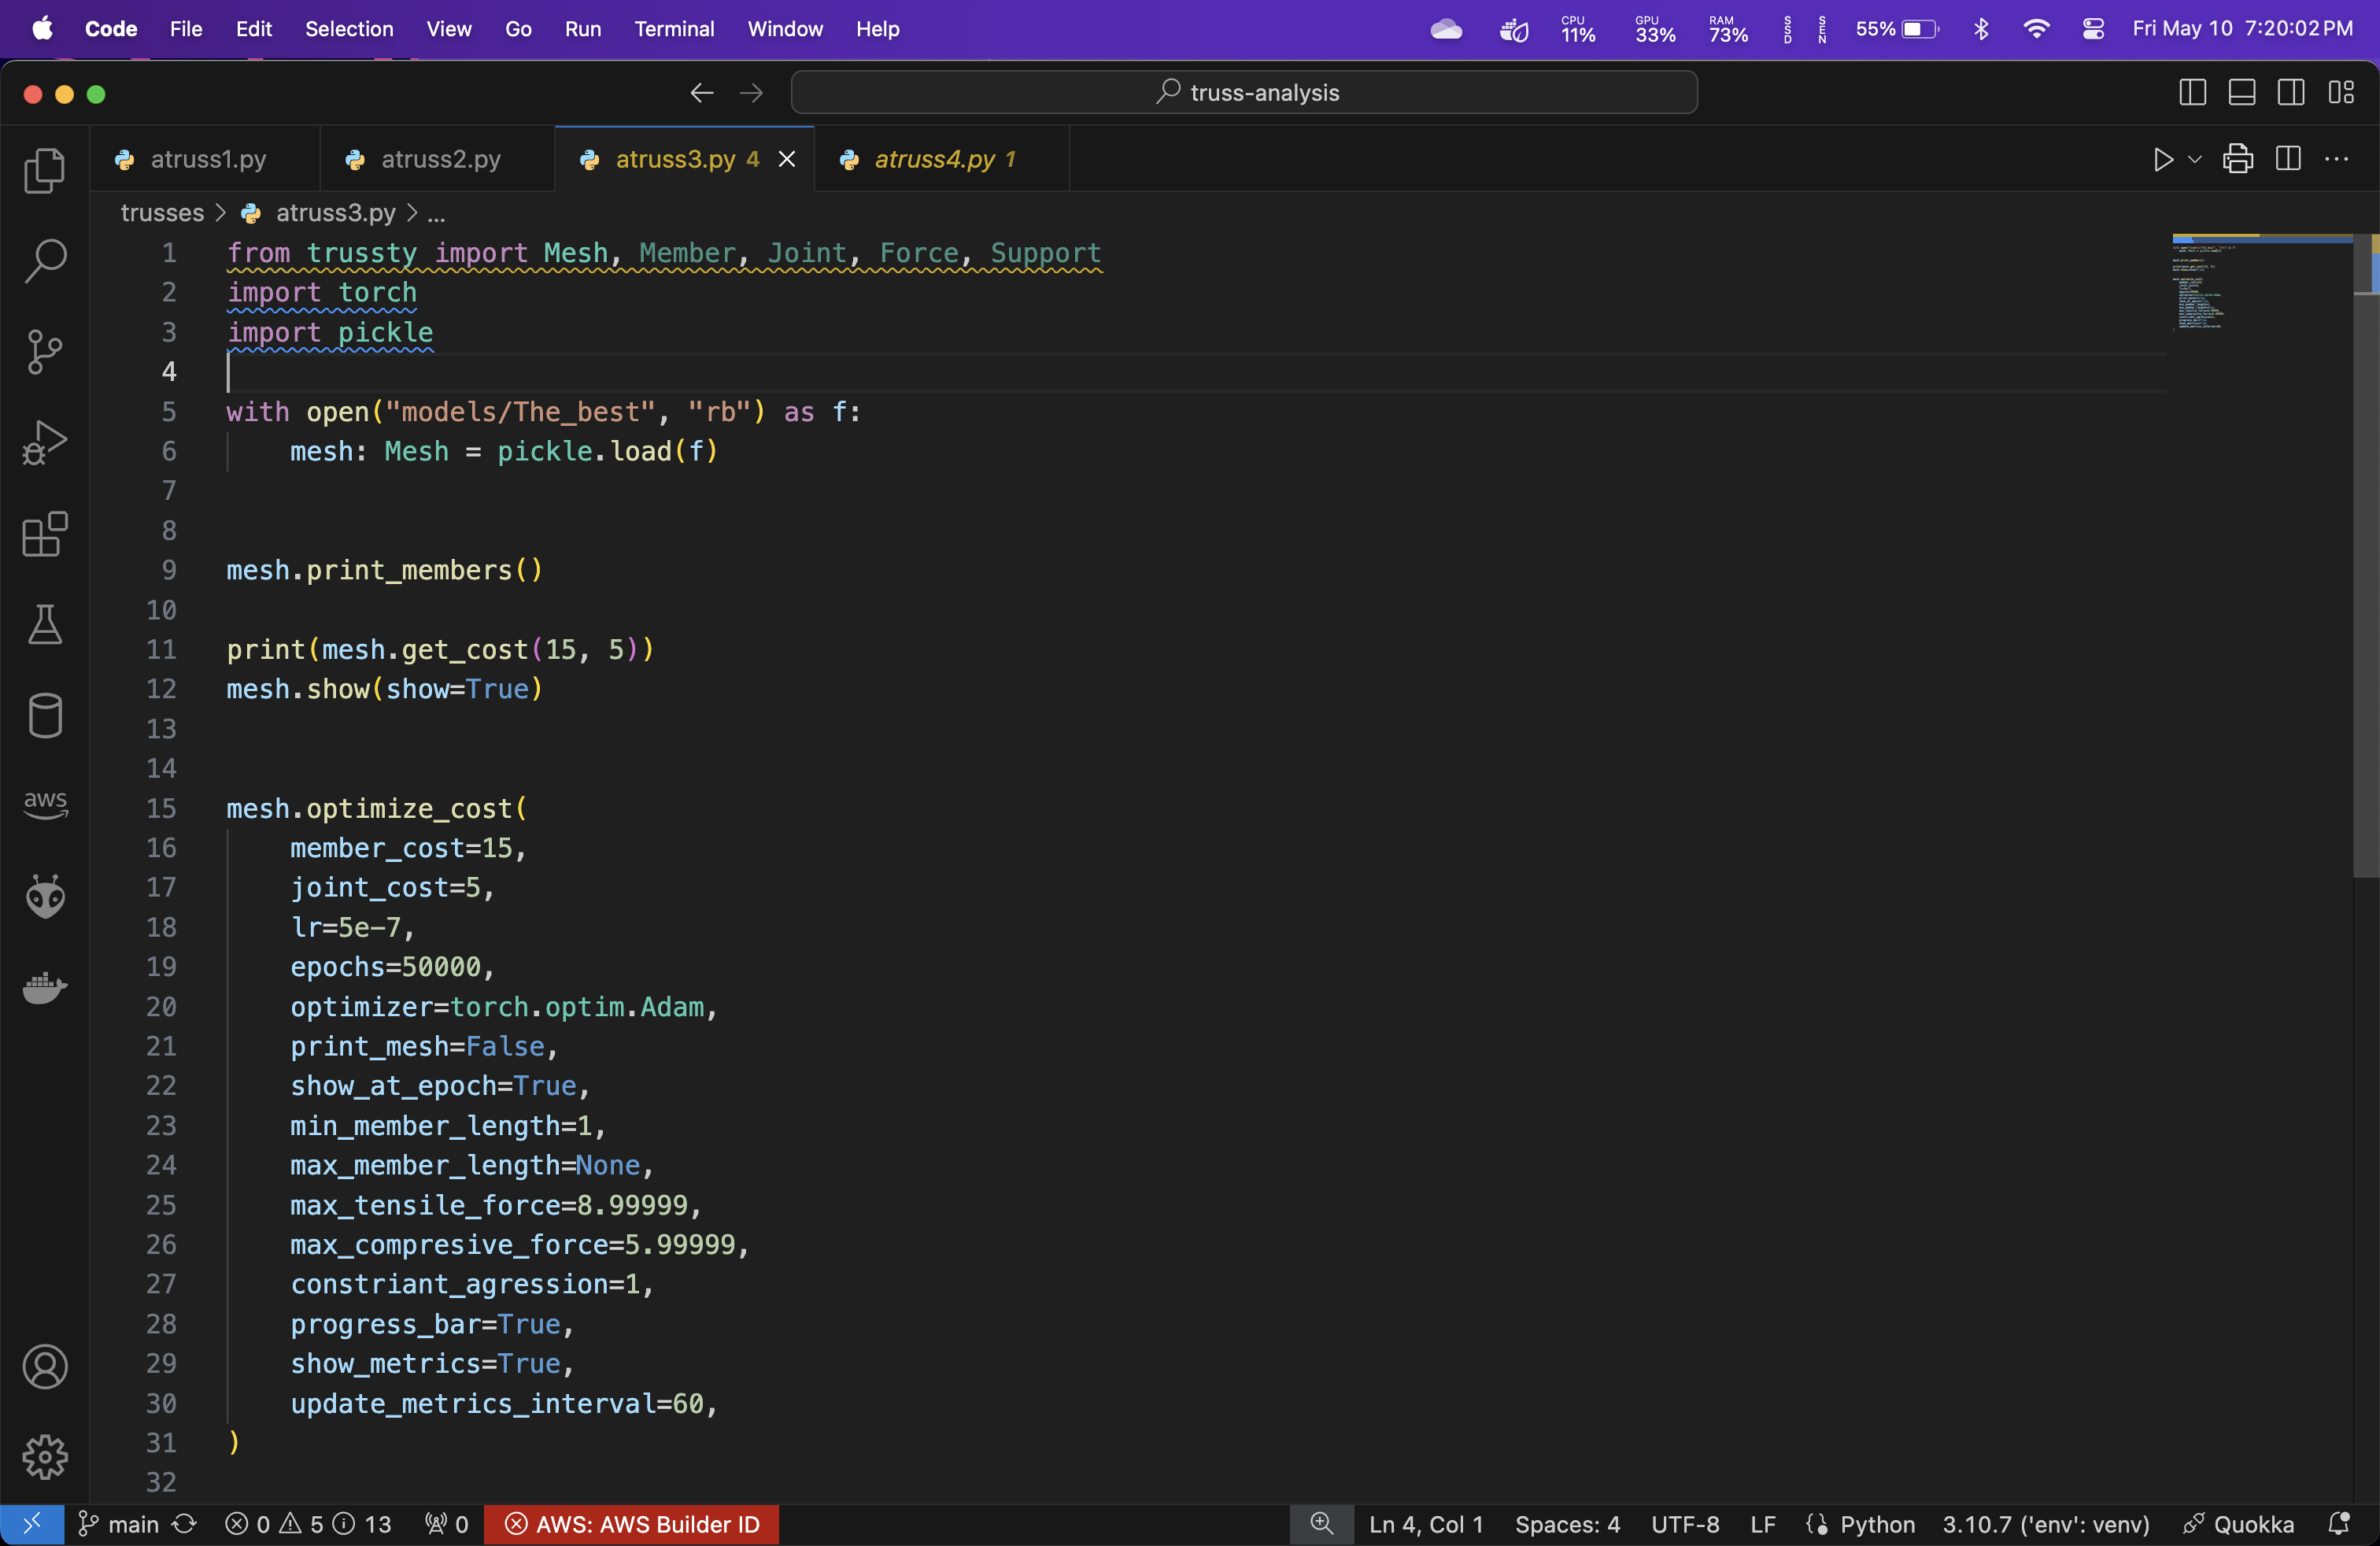The image size is (2380, 1546).
Task: Click the epochs=50000 argument
Action: click(x=392, y=967)
